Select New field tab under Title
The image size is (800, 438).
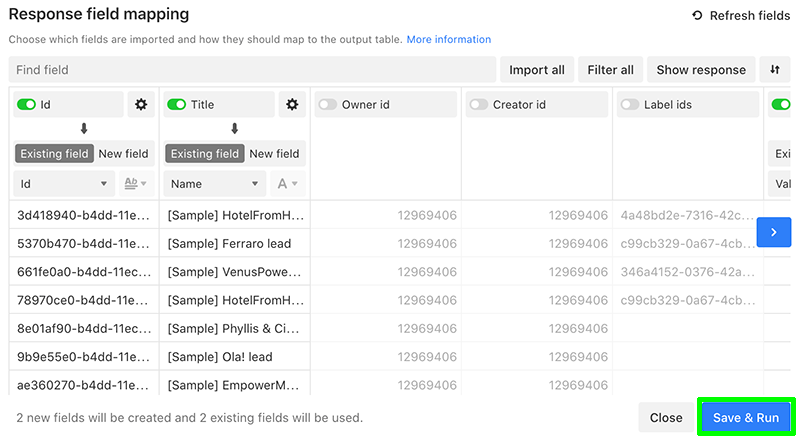click(274, 154)
